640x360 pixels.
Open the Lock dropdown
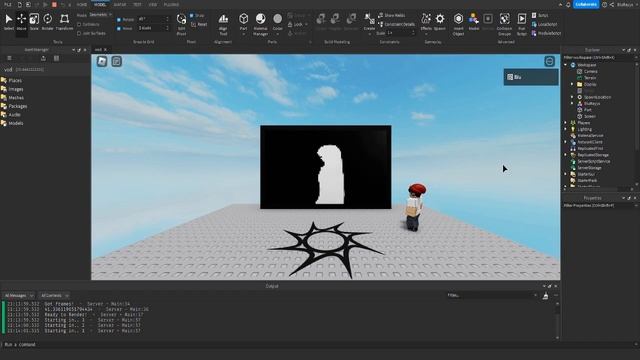(x=298, y=24)
